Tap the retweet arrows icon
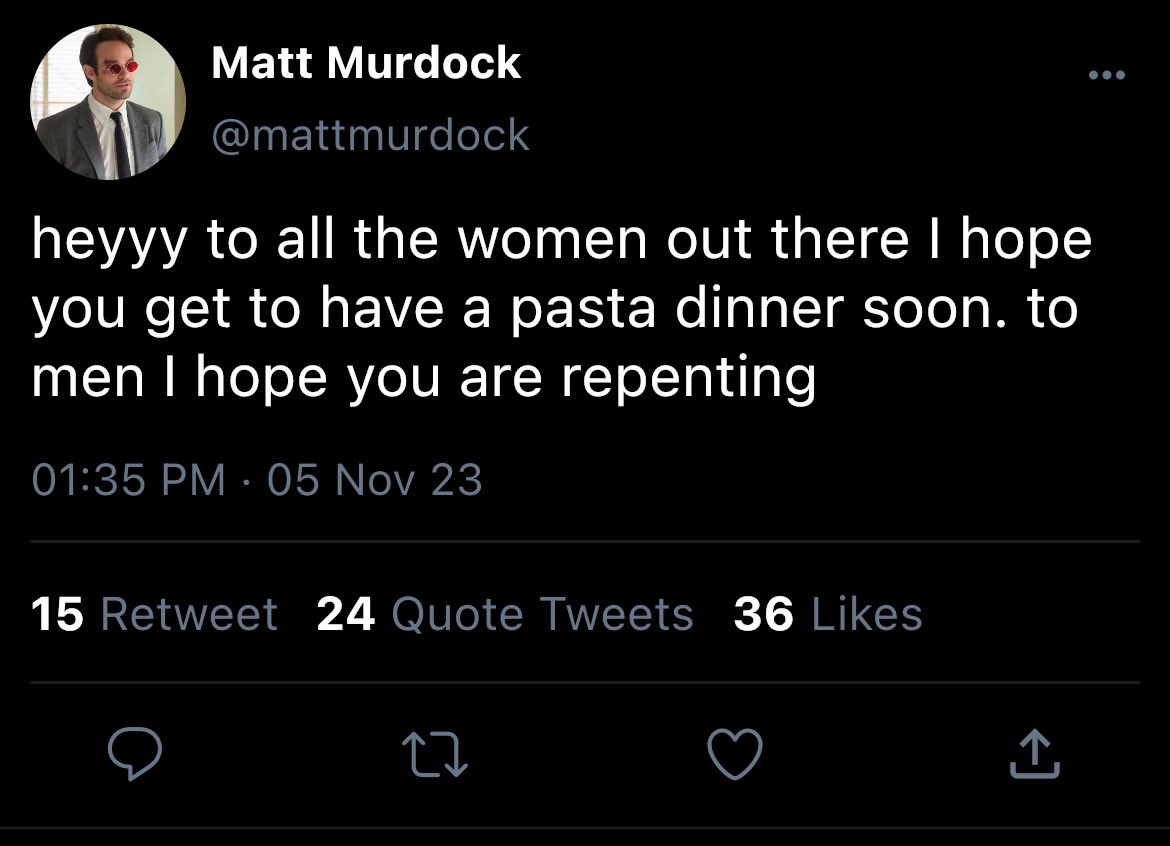The width and height of the screenshot is (1170, 846). pos(435,755)
